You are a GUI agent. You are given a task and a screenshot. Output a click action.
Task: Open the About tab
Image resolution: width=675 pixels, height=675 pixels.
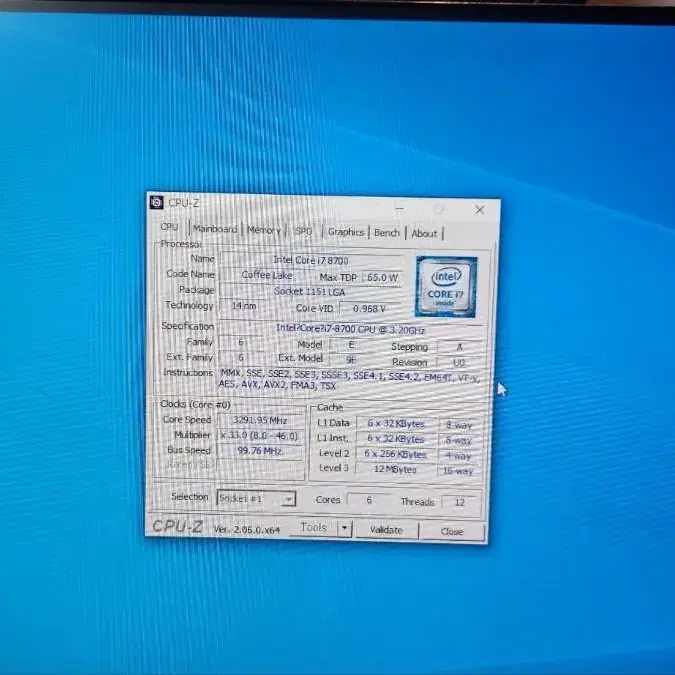(424, 234)
